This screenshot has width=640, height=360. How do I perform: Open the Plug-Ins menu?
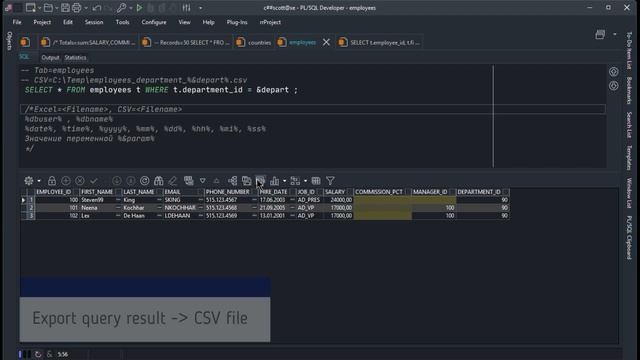coord(237,22)
